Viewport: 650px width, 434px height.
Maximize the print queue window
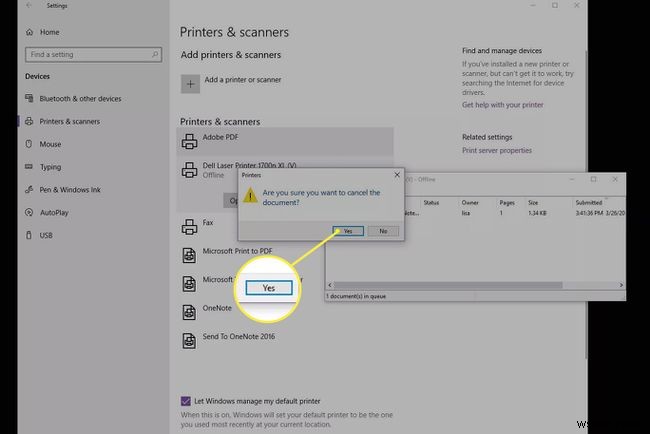tap(594, 179)
